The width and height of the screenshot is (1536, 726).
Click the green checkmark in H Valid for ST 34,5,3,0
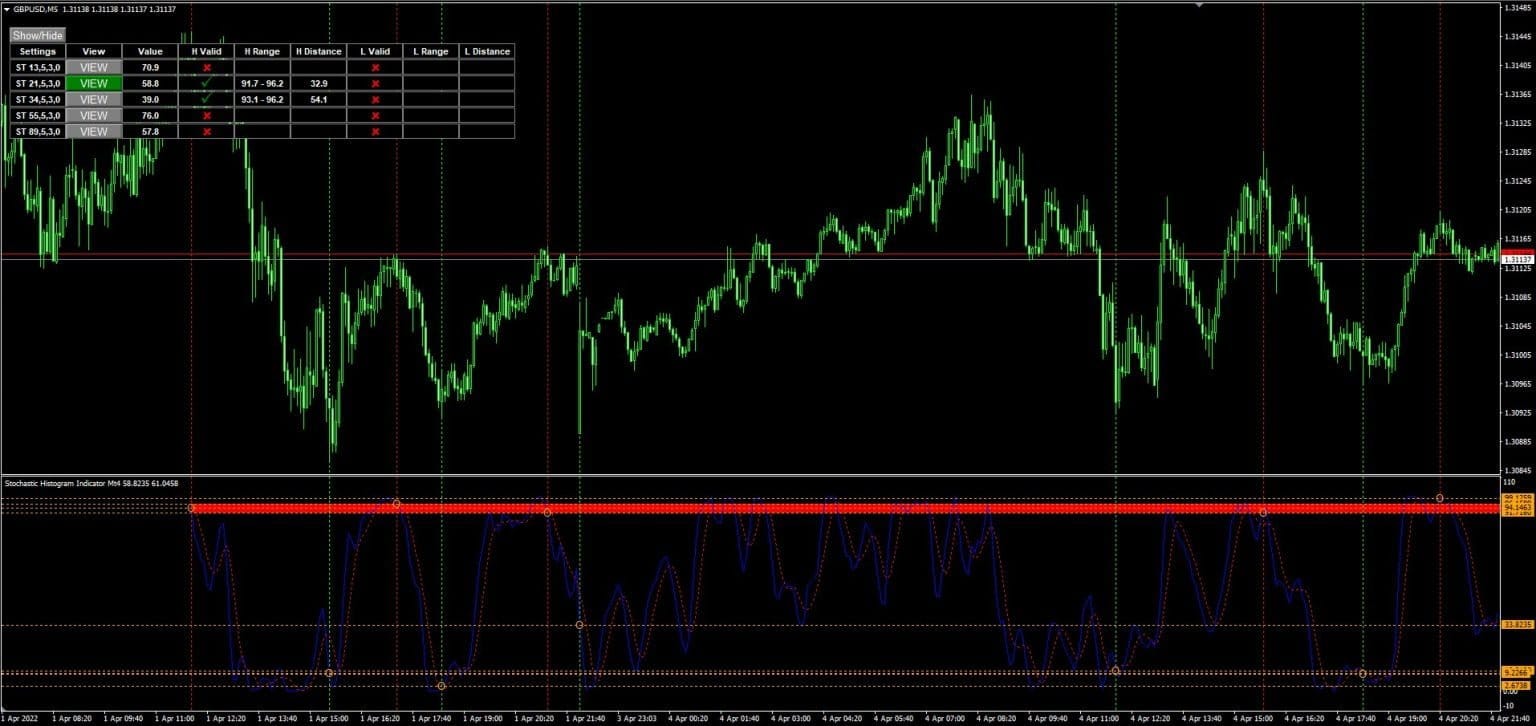(205, 99)
